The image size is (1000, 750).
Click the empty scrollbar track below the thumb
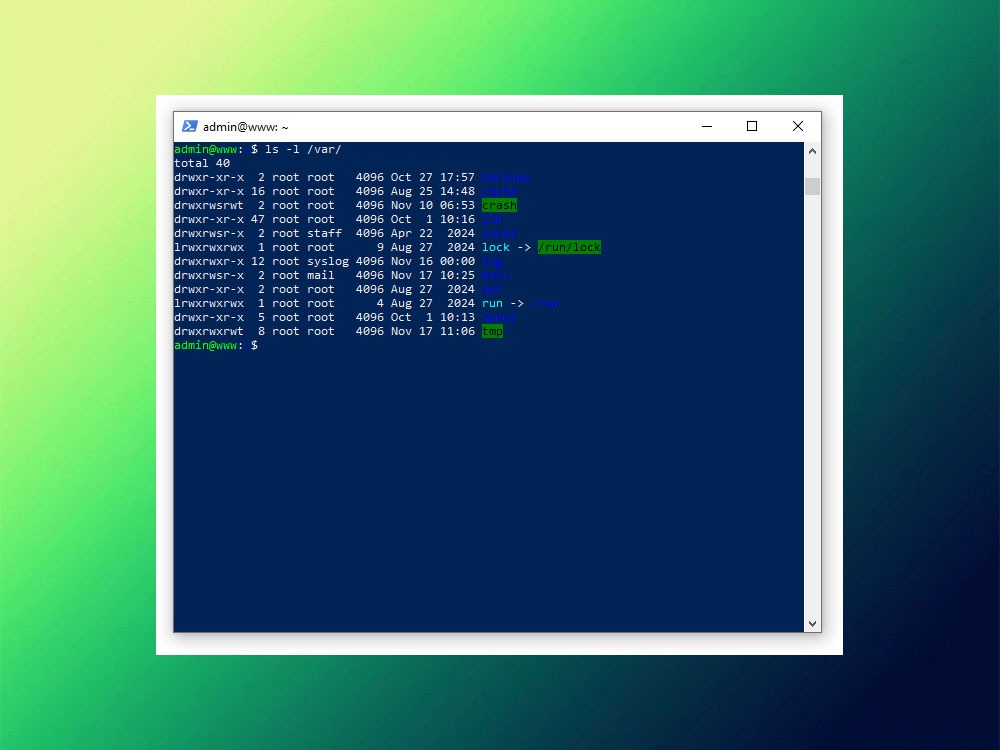point(812,400)
